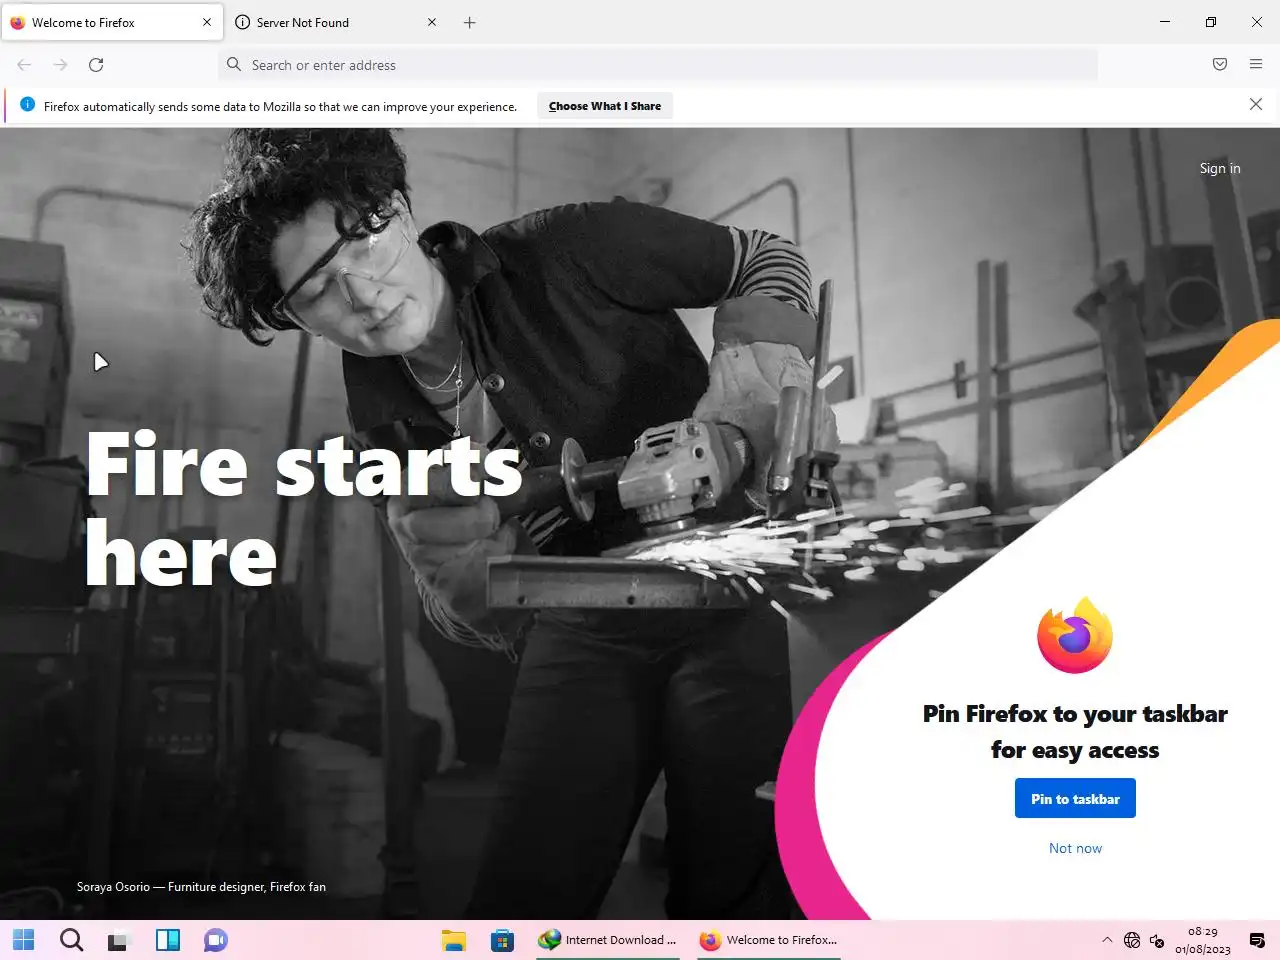
Task: Switch to the Server Not Found tab
Action: pos(336,22)
